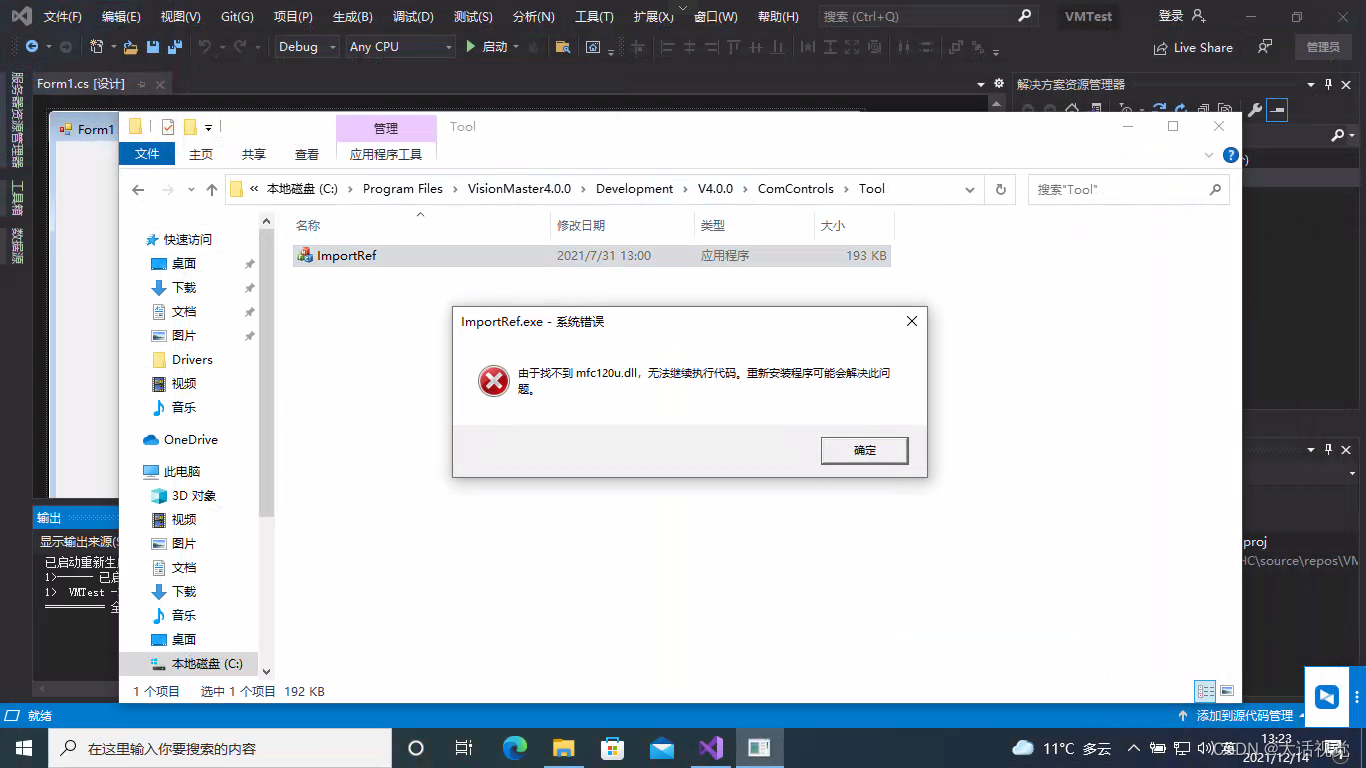The width and height of the screenshot is (1366, 768).
Task: Switch Explorer to details view
Action: (x=1206, y=691)
